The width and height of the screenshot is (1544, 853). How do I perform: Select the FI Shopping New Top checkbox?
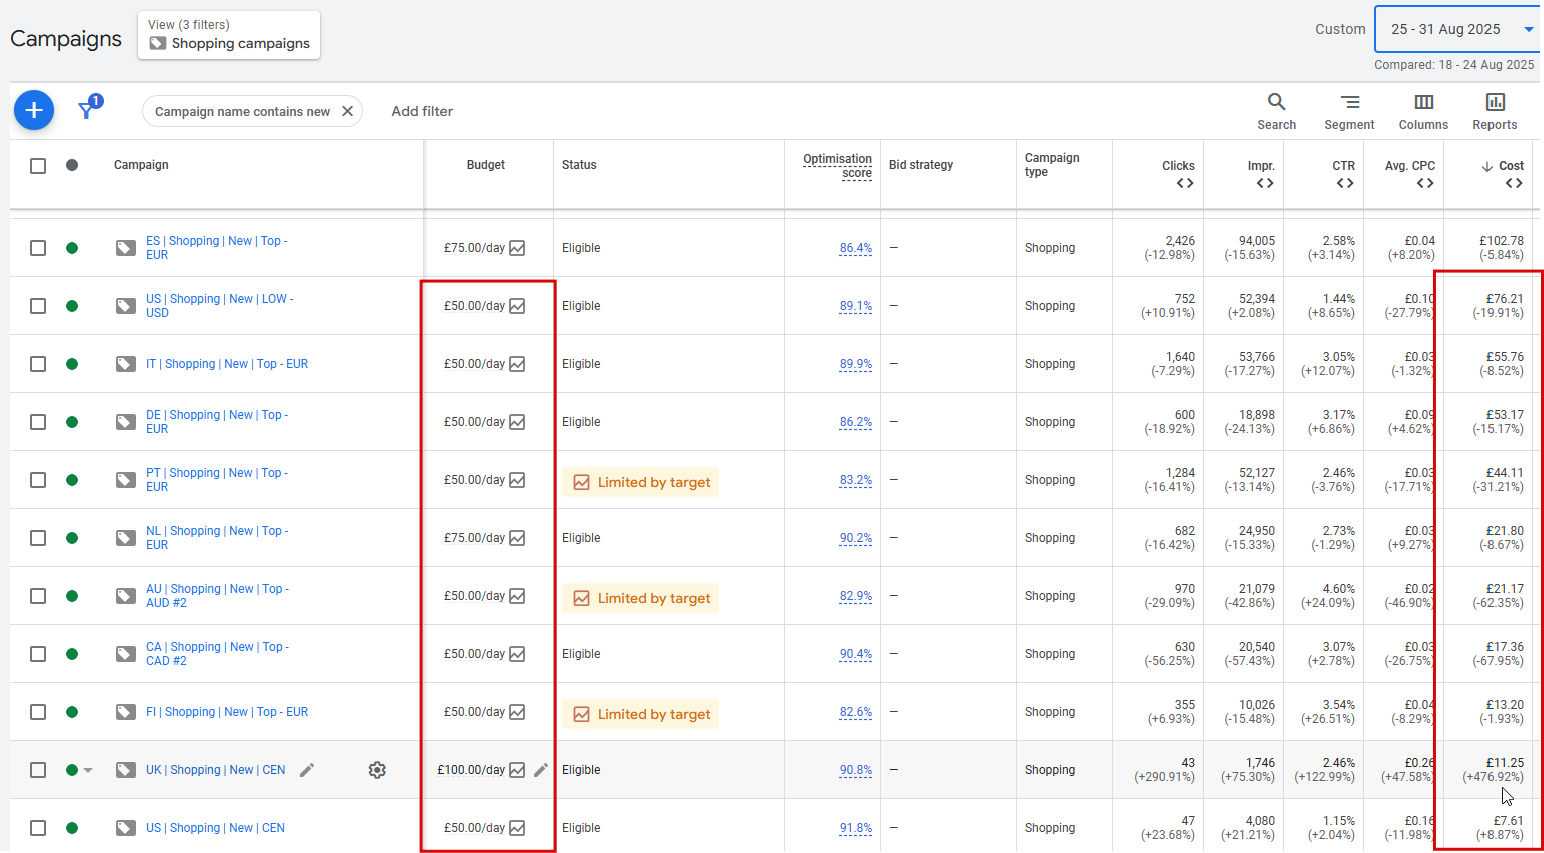[38, 712]
